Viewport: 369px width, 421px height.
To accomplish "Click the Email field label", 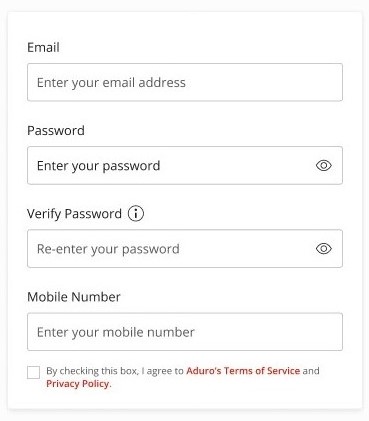I will coord(43,47).
